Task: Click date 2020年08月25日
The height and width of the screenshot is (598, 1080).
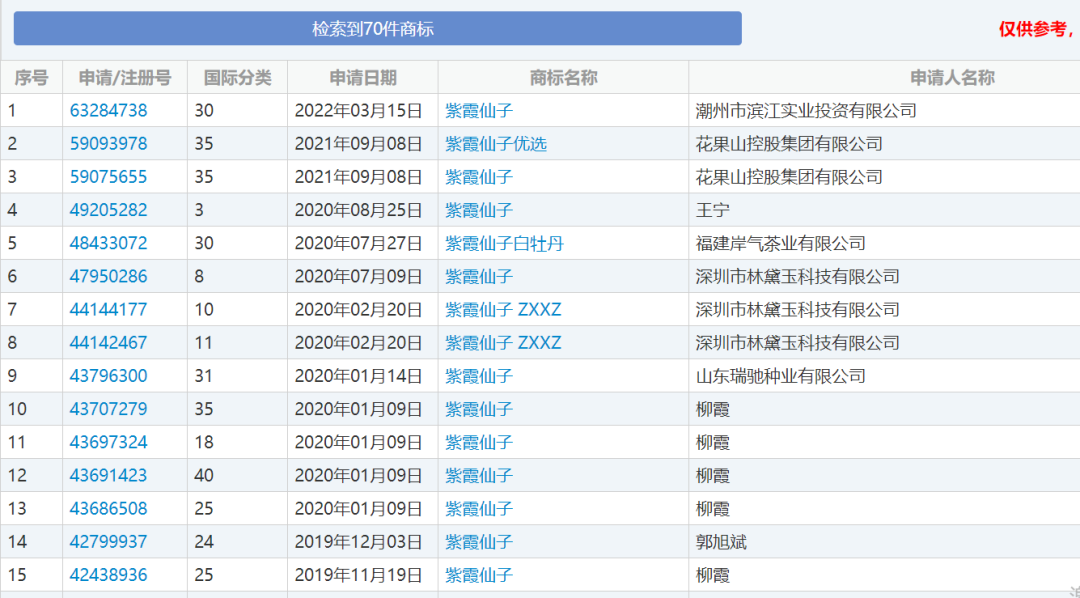Action: point(358,209)
